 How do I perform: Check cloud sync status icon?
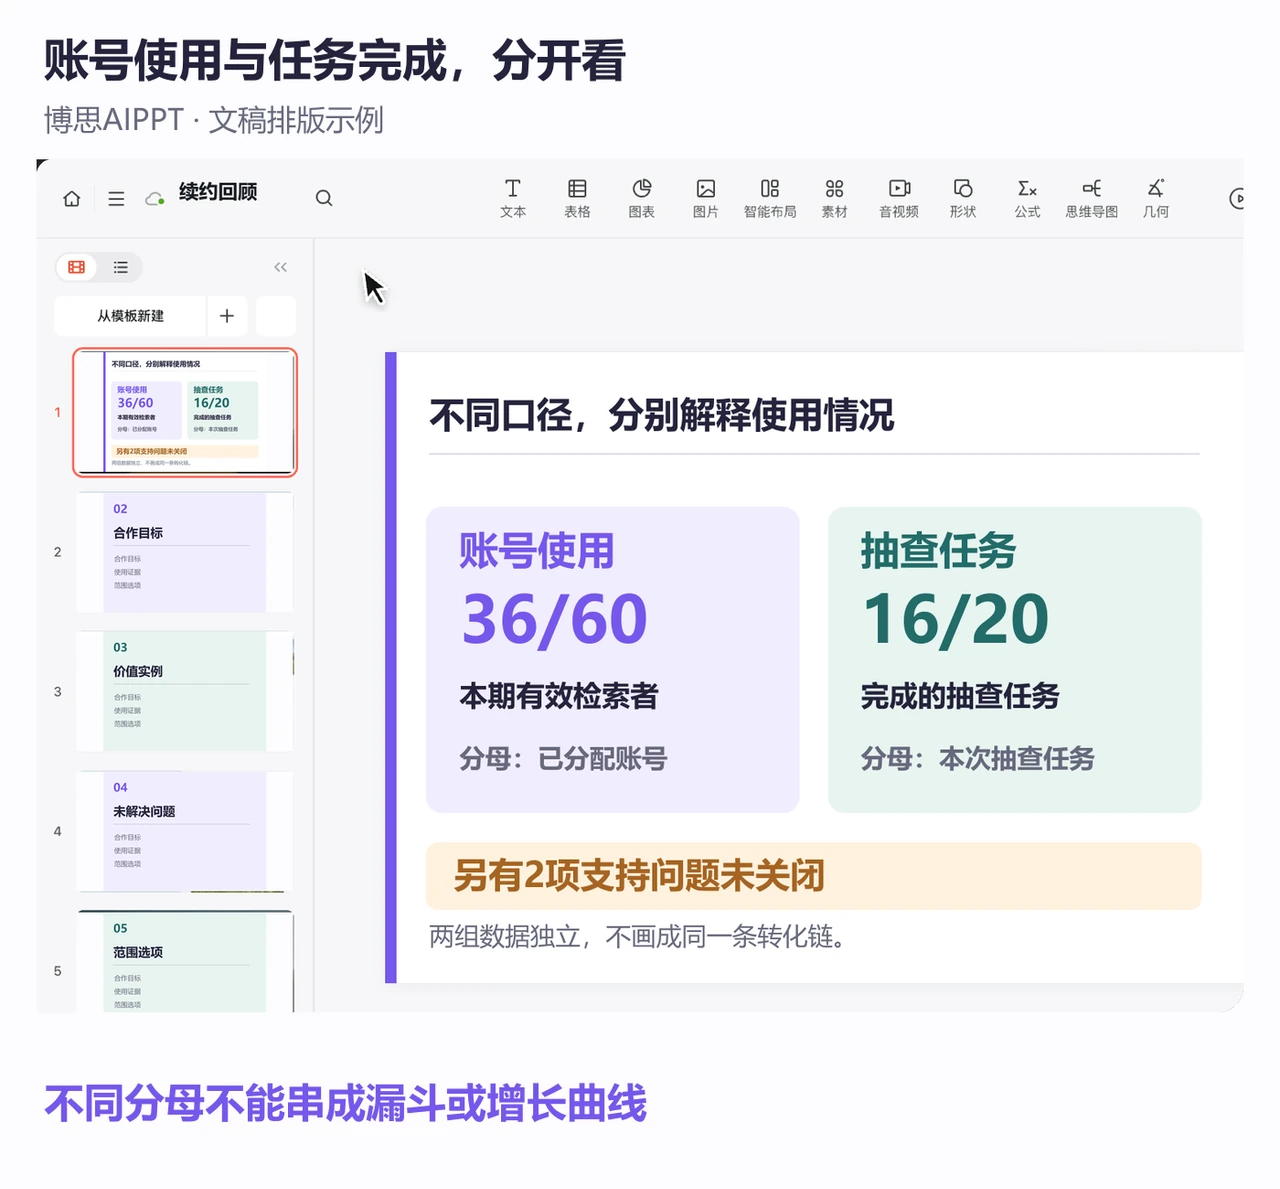(155, 198)
